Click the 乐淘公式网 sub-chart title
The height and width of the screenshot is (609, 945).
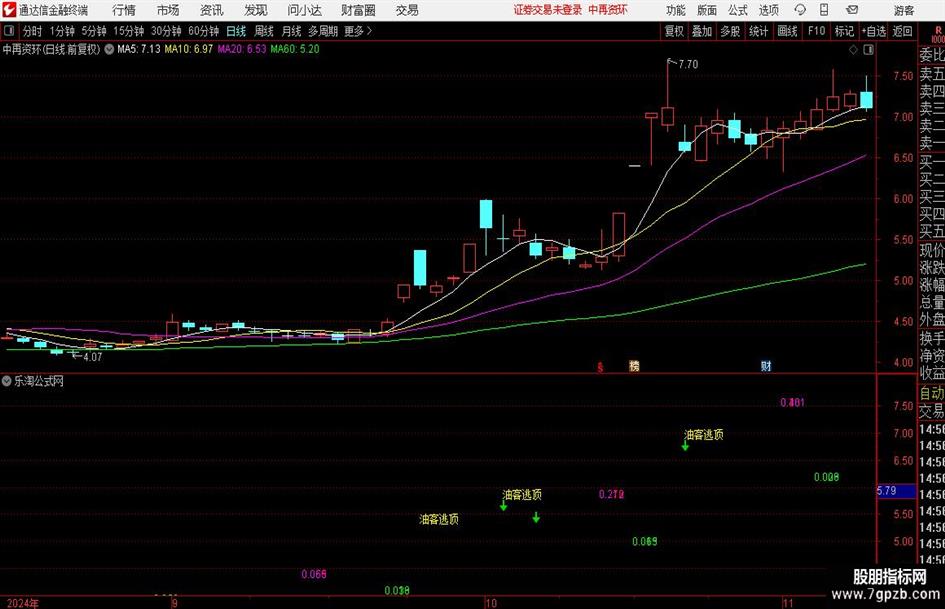[x=39, y=381]
